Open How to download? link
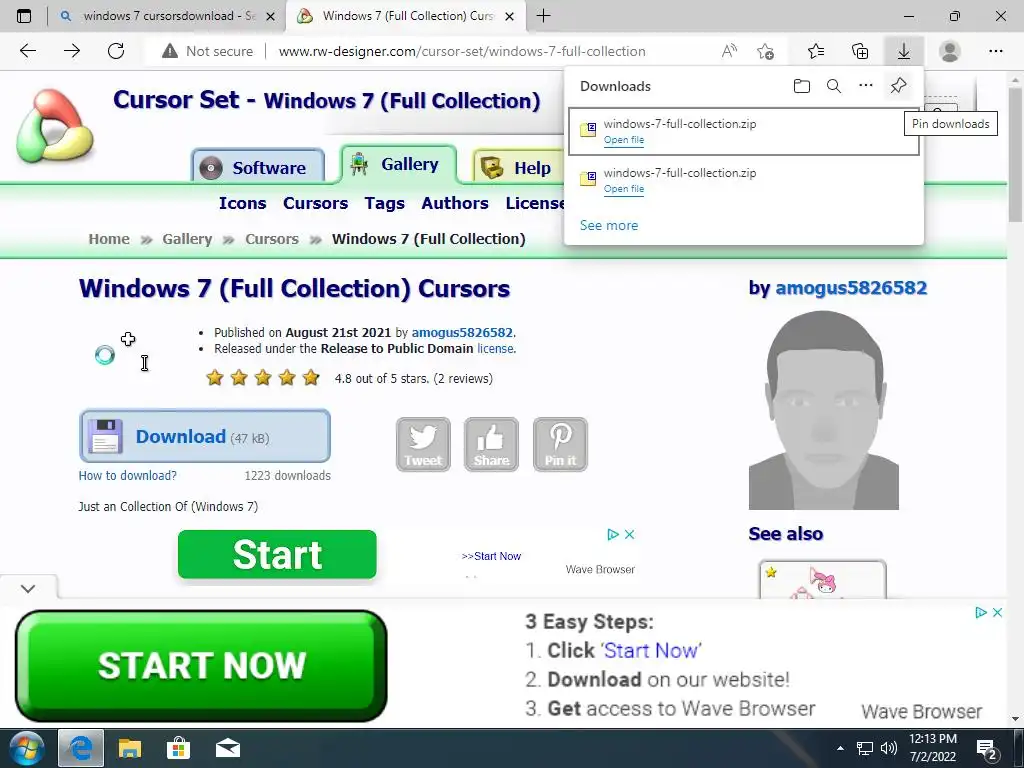The image size is (1024, 768). pyautogui.click(x=127, y=475)
